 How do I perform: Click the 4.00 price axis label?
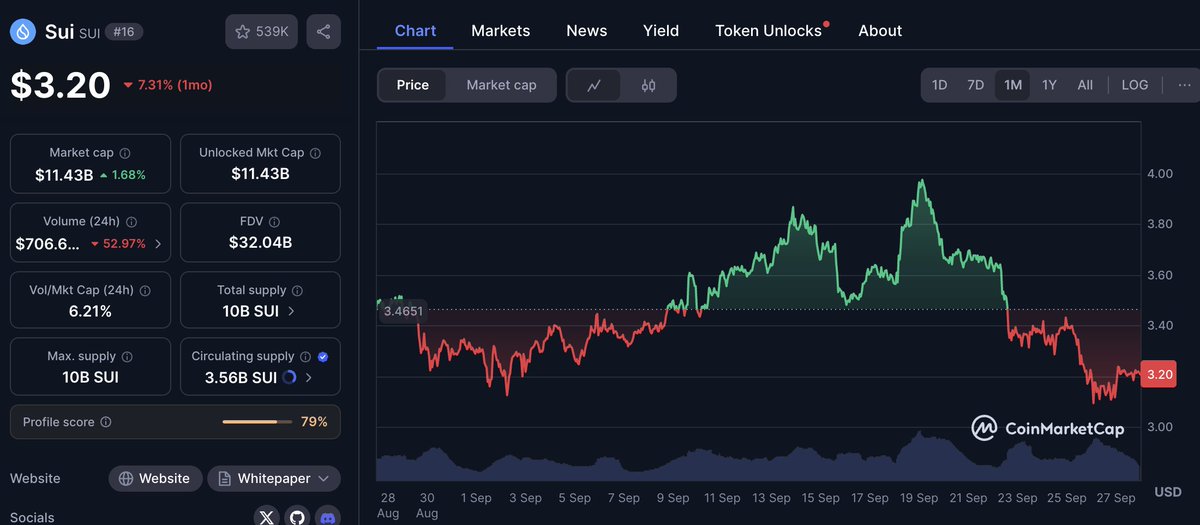1160,174
